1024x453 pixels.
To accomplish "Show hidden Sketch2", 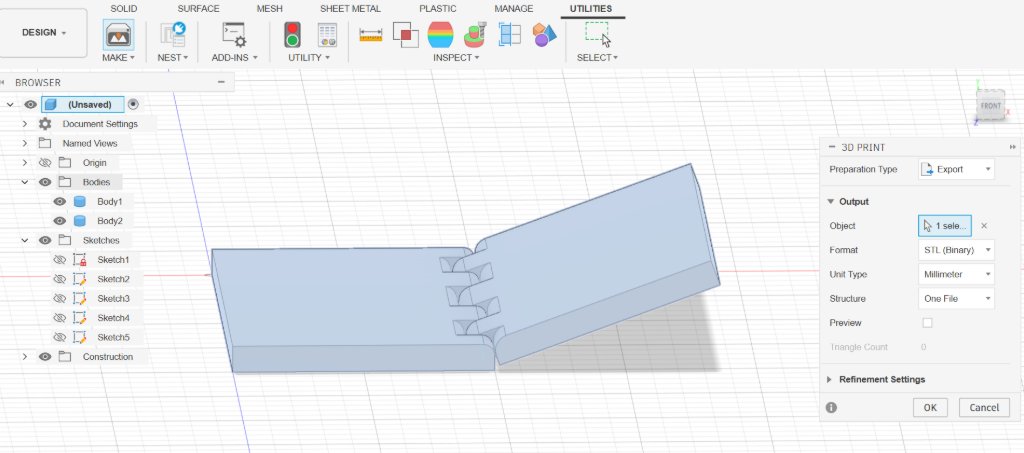I will 59,279.
